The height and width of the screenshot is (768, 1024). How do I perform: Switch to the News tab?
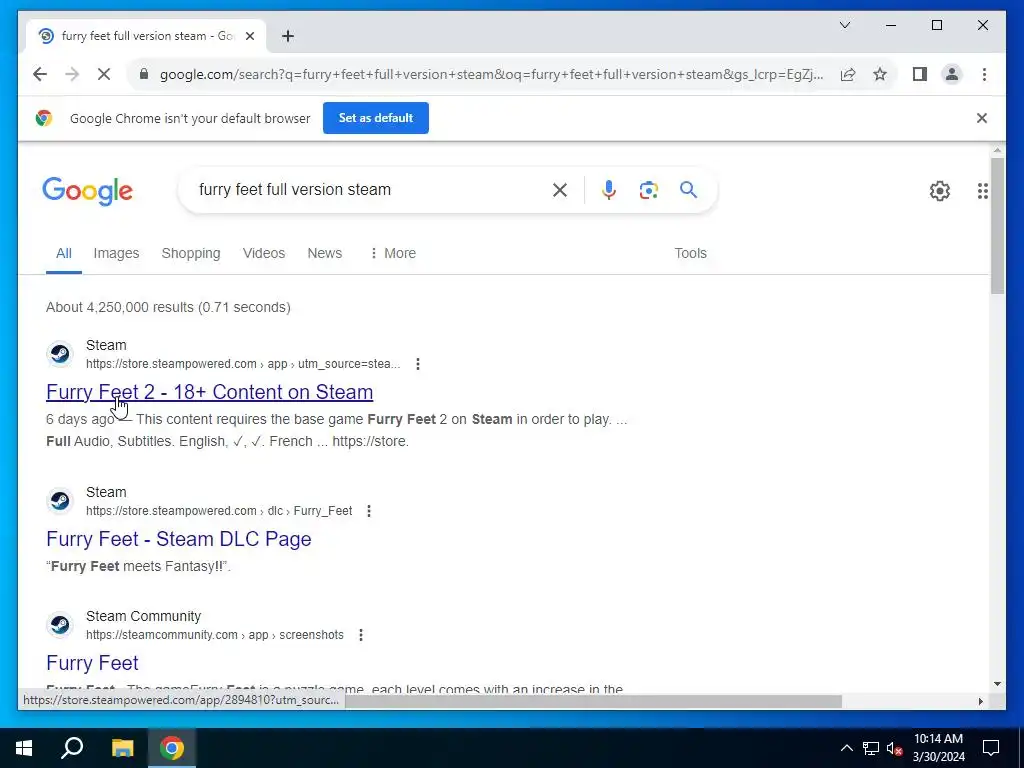[325, 253]
